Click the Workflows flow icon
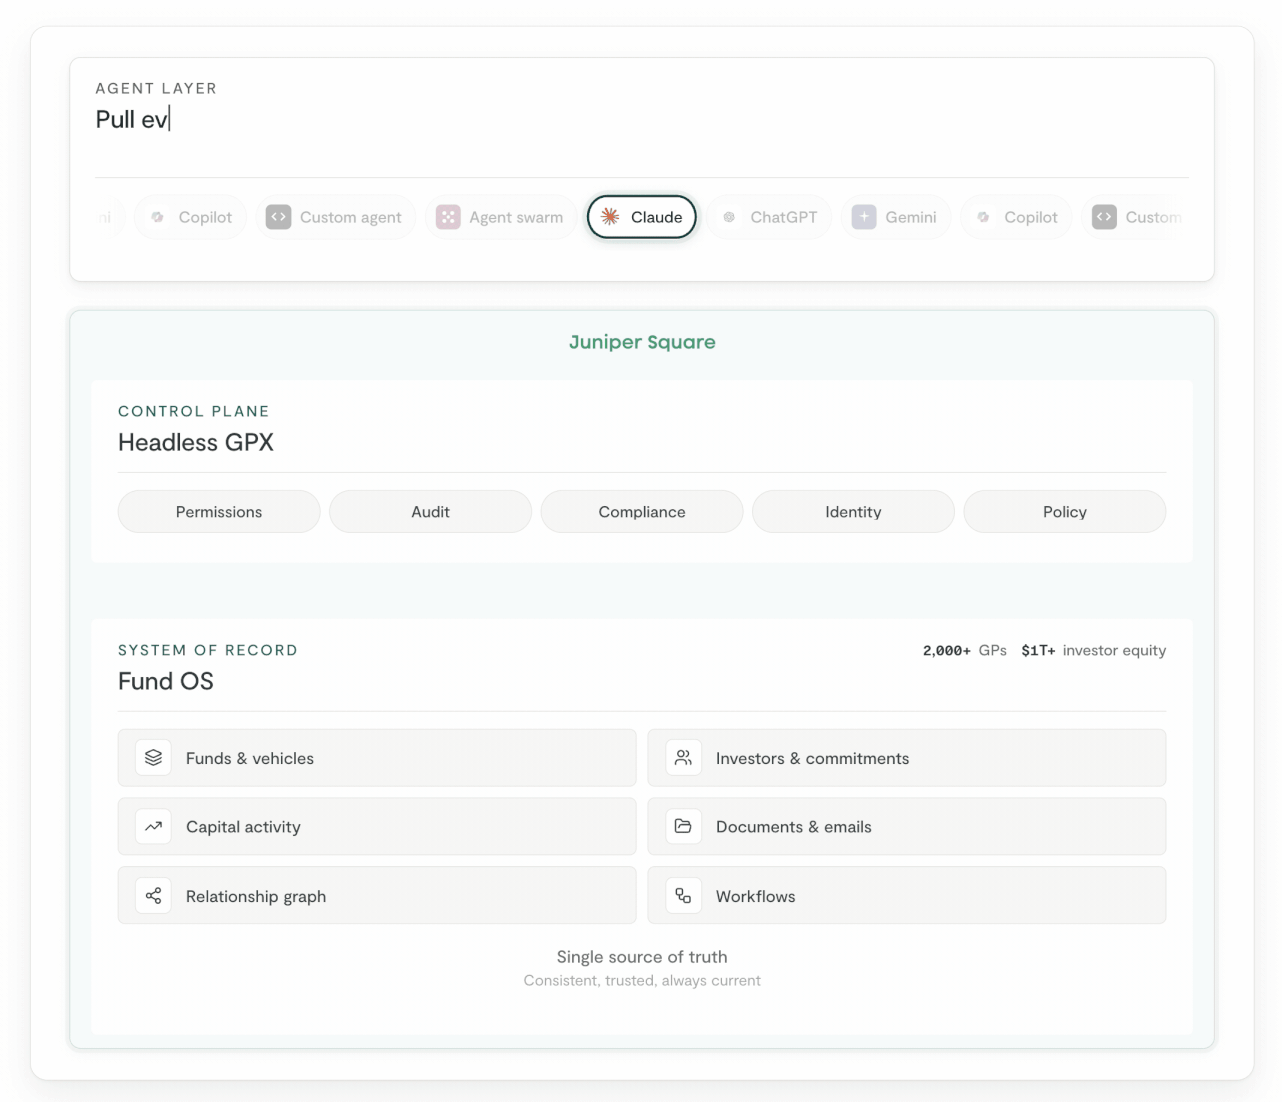Viewport: 1282px width, 1102px height. coord(683,896)
